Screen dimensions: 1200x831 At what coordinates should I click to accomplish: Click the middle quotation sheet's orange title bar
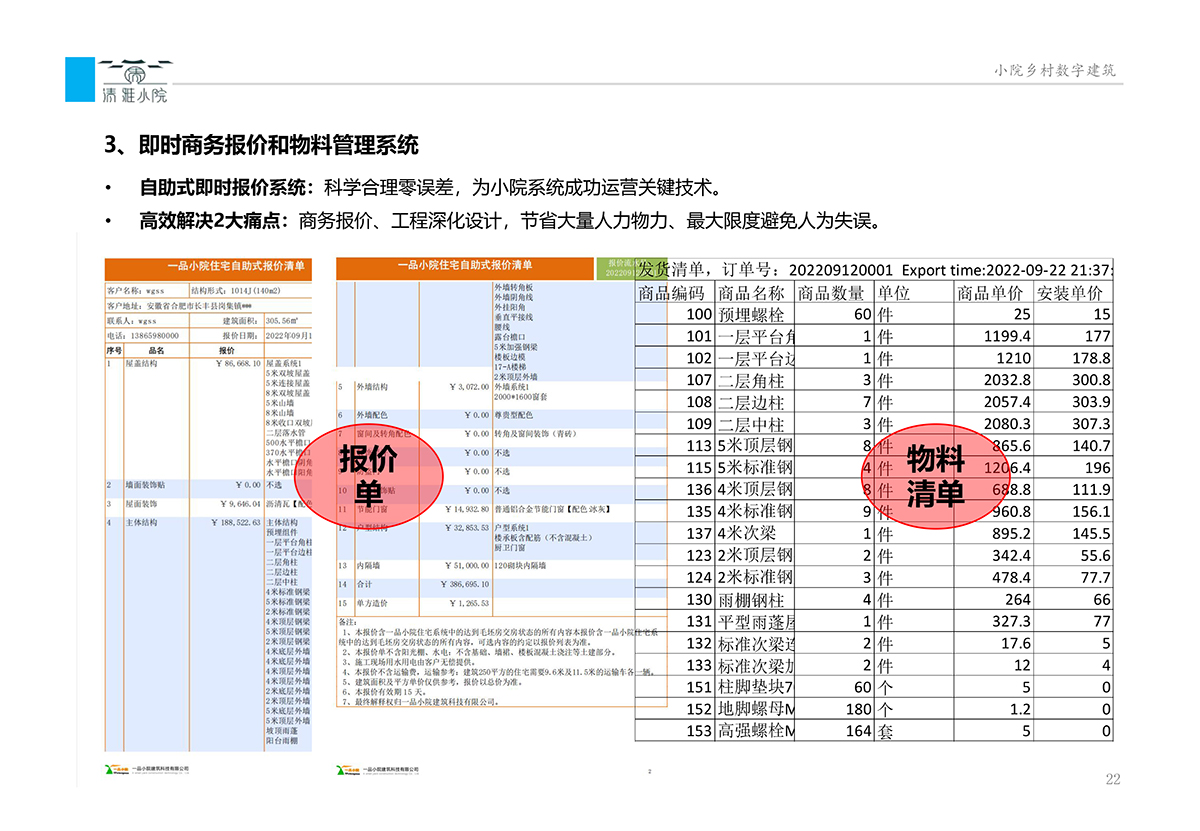coord(465,266)
